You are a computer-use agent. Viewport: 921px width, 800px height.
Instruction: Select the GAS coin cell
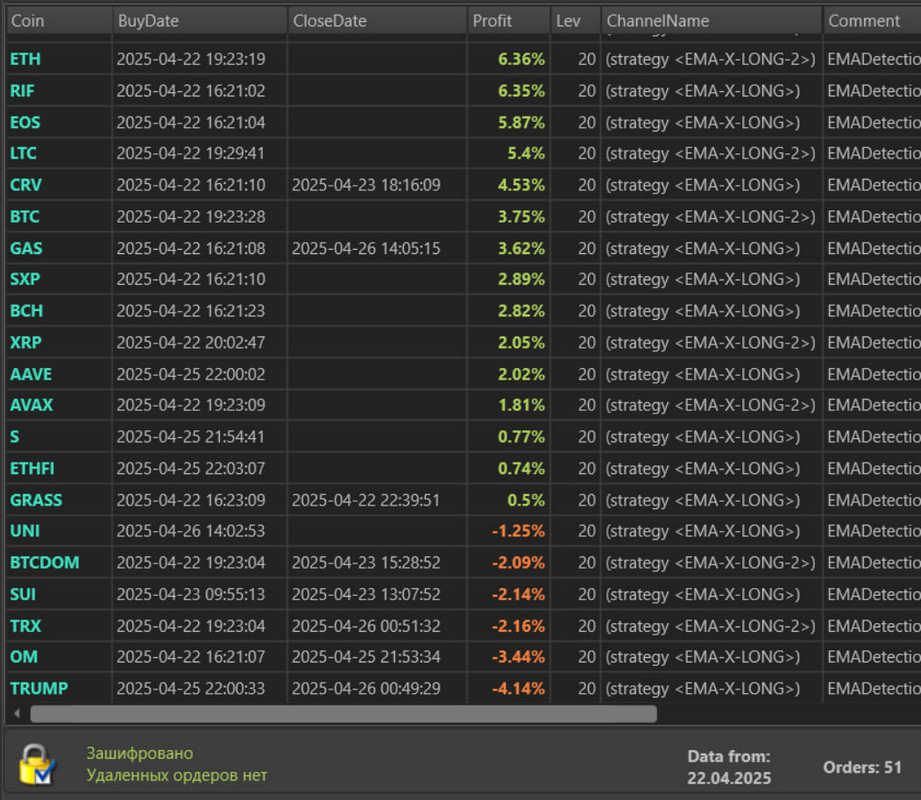tap(59, 248)
